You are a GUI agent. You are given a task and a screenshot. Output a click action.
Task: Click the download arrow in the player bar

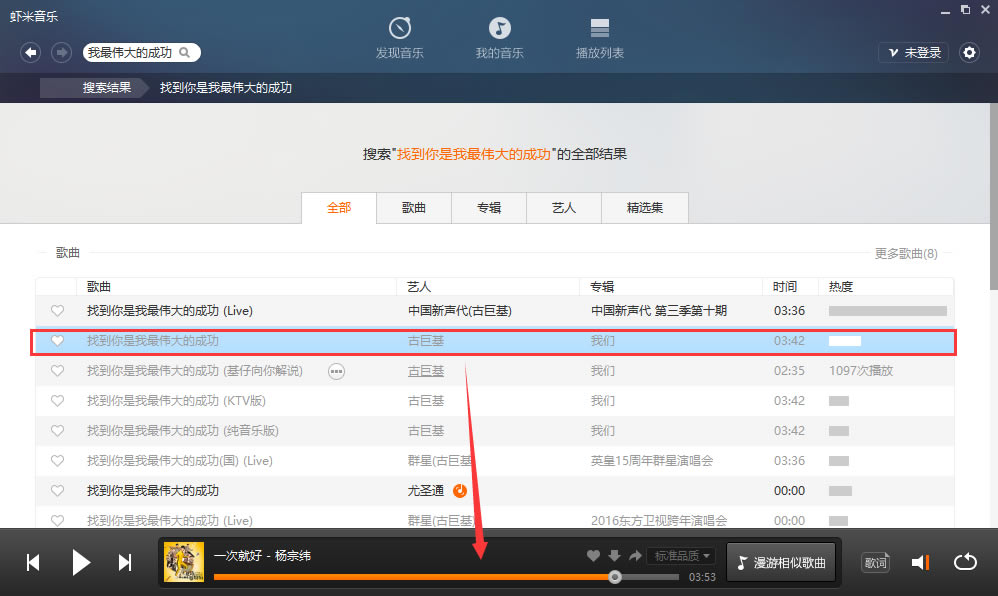tap(612, 554)
